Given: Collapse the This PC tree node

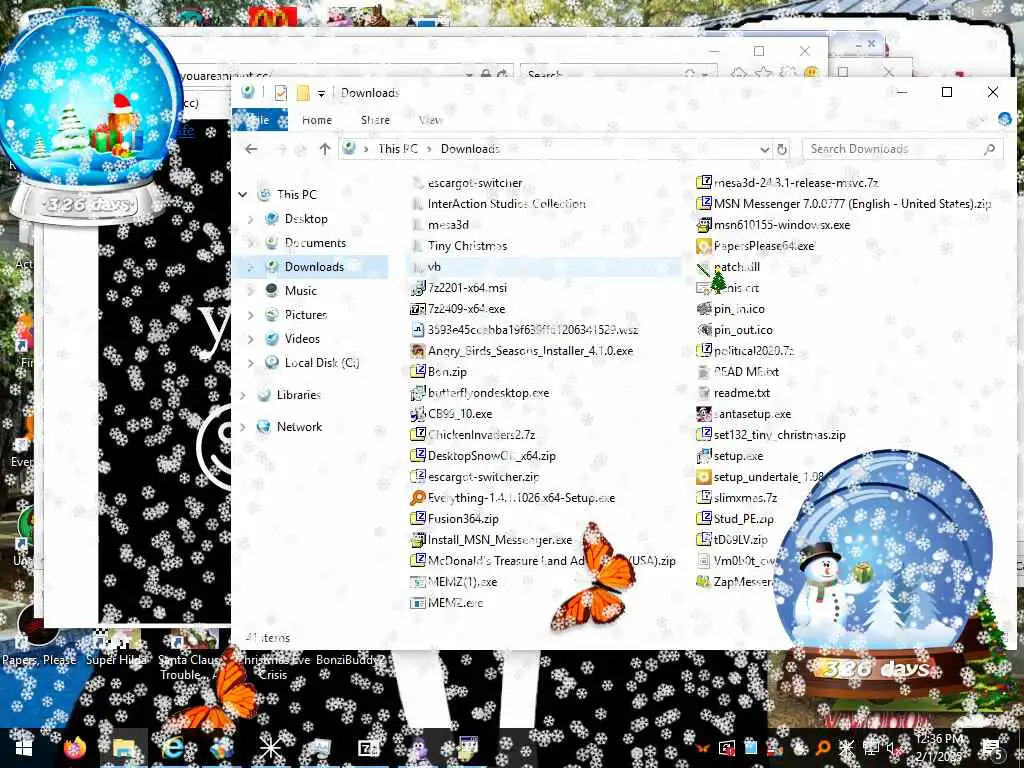Looking at the screenshot, I should (243, 195).
